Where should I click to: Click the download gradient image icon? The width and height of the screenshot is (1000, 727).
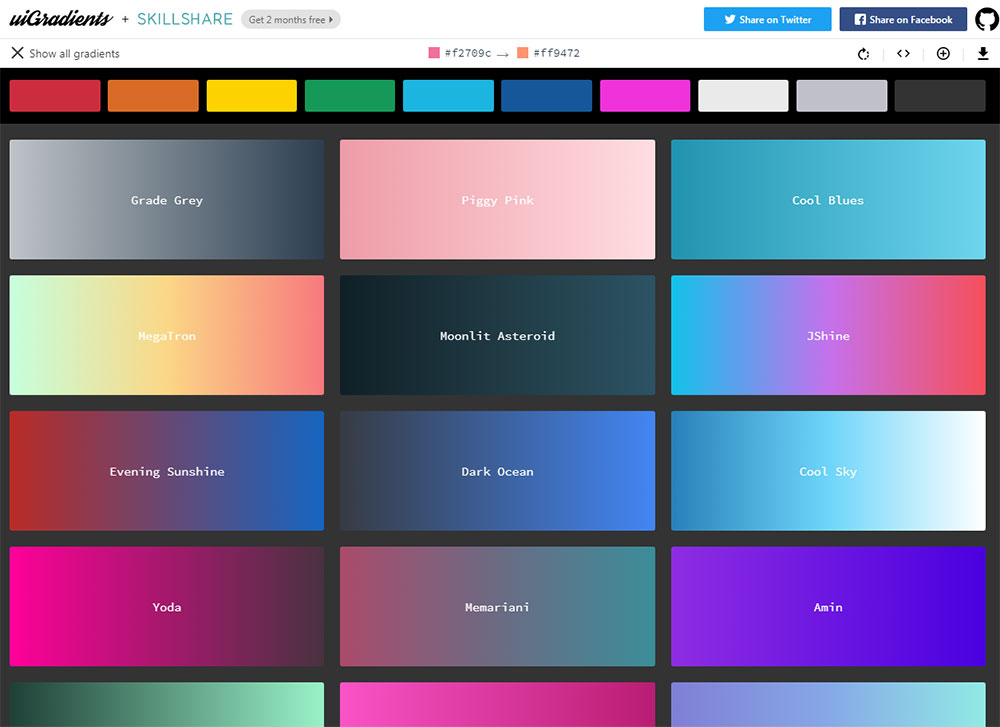[983, 54]
